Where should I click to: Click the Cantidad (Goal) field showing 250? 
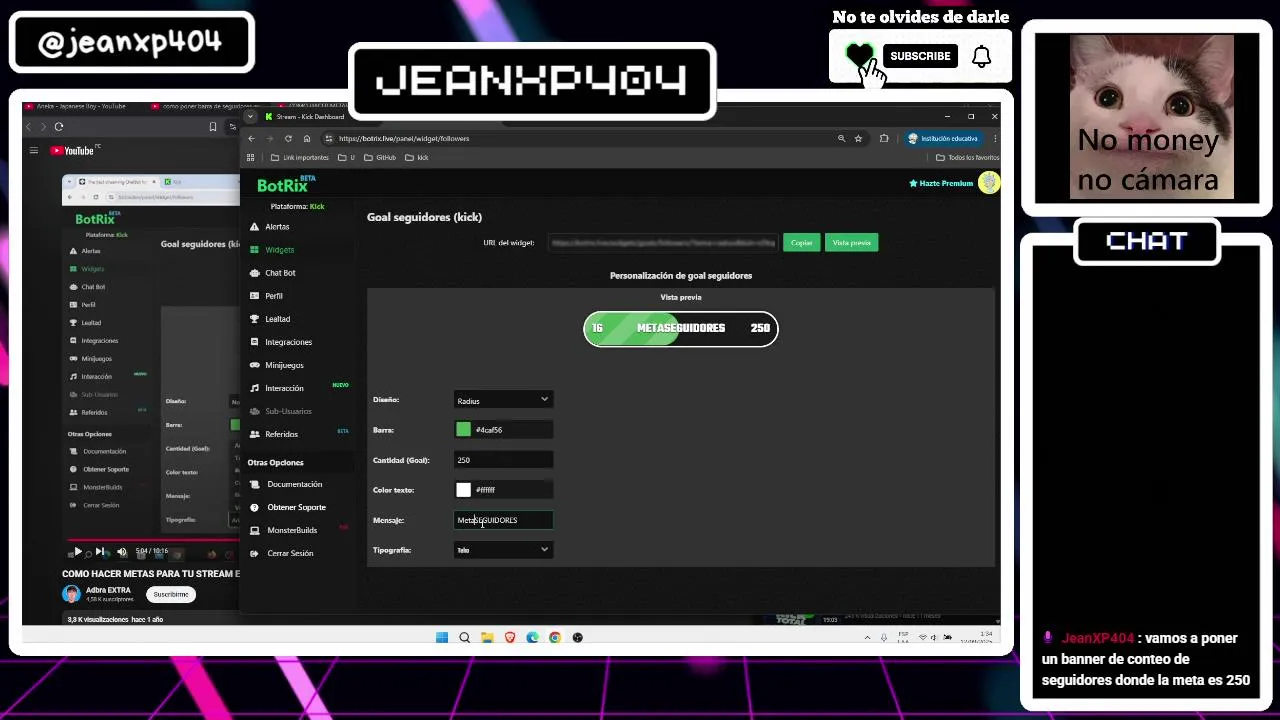click(503, 460)
